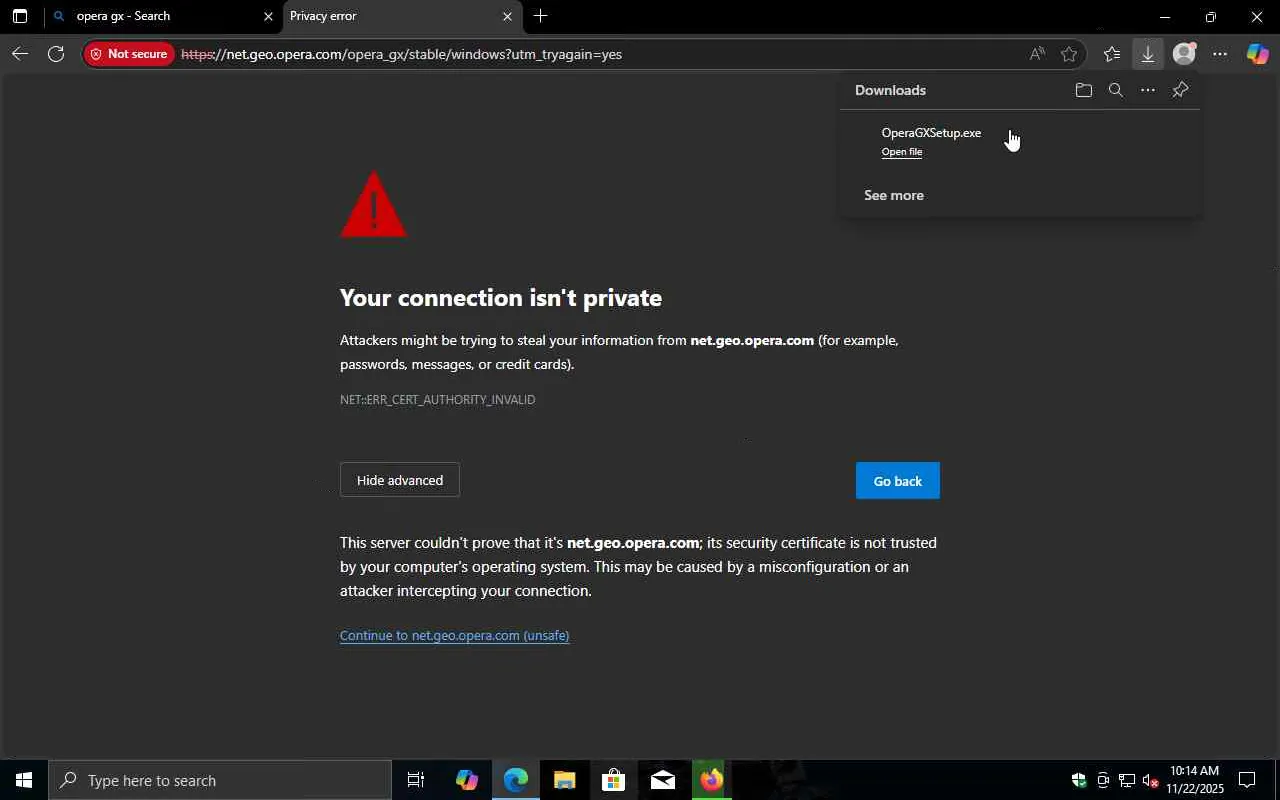Click the 'Not secure' site info badge
The width and height of the screenshot is (1280, 800).
pyautogui.click(x=129, y=54)
